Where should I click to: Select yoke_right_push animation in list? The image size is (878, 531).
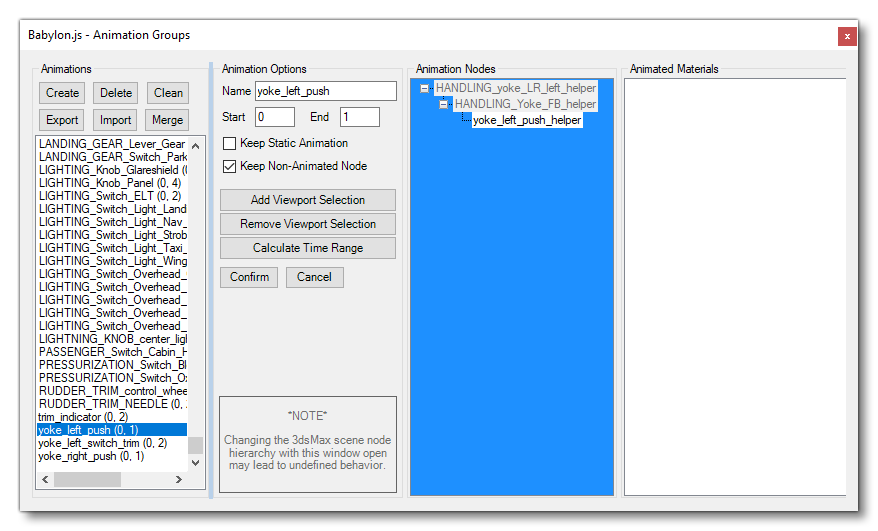tap(91, 456)
